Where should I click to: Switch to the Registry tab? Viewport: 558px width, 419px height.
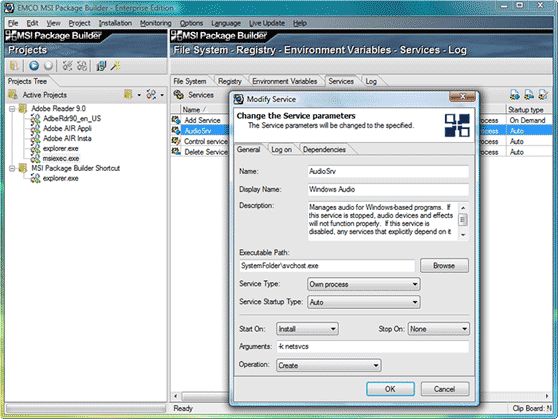[230, 82]
